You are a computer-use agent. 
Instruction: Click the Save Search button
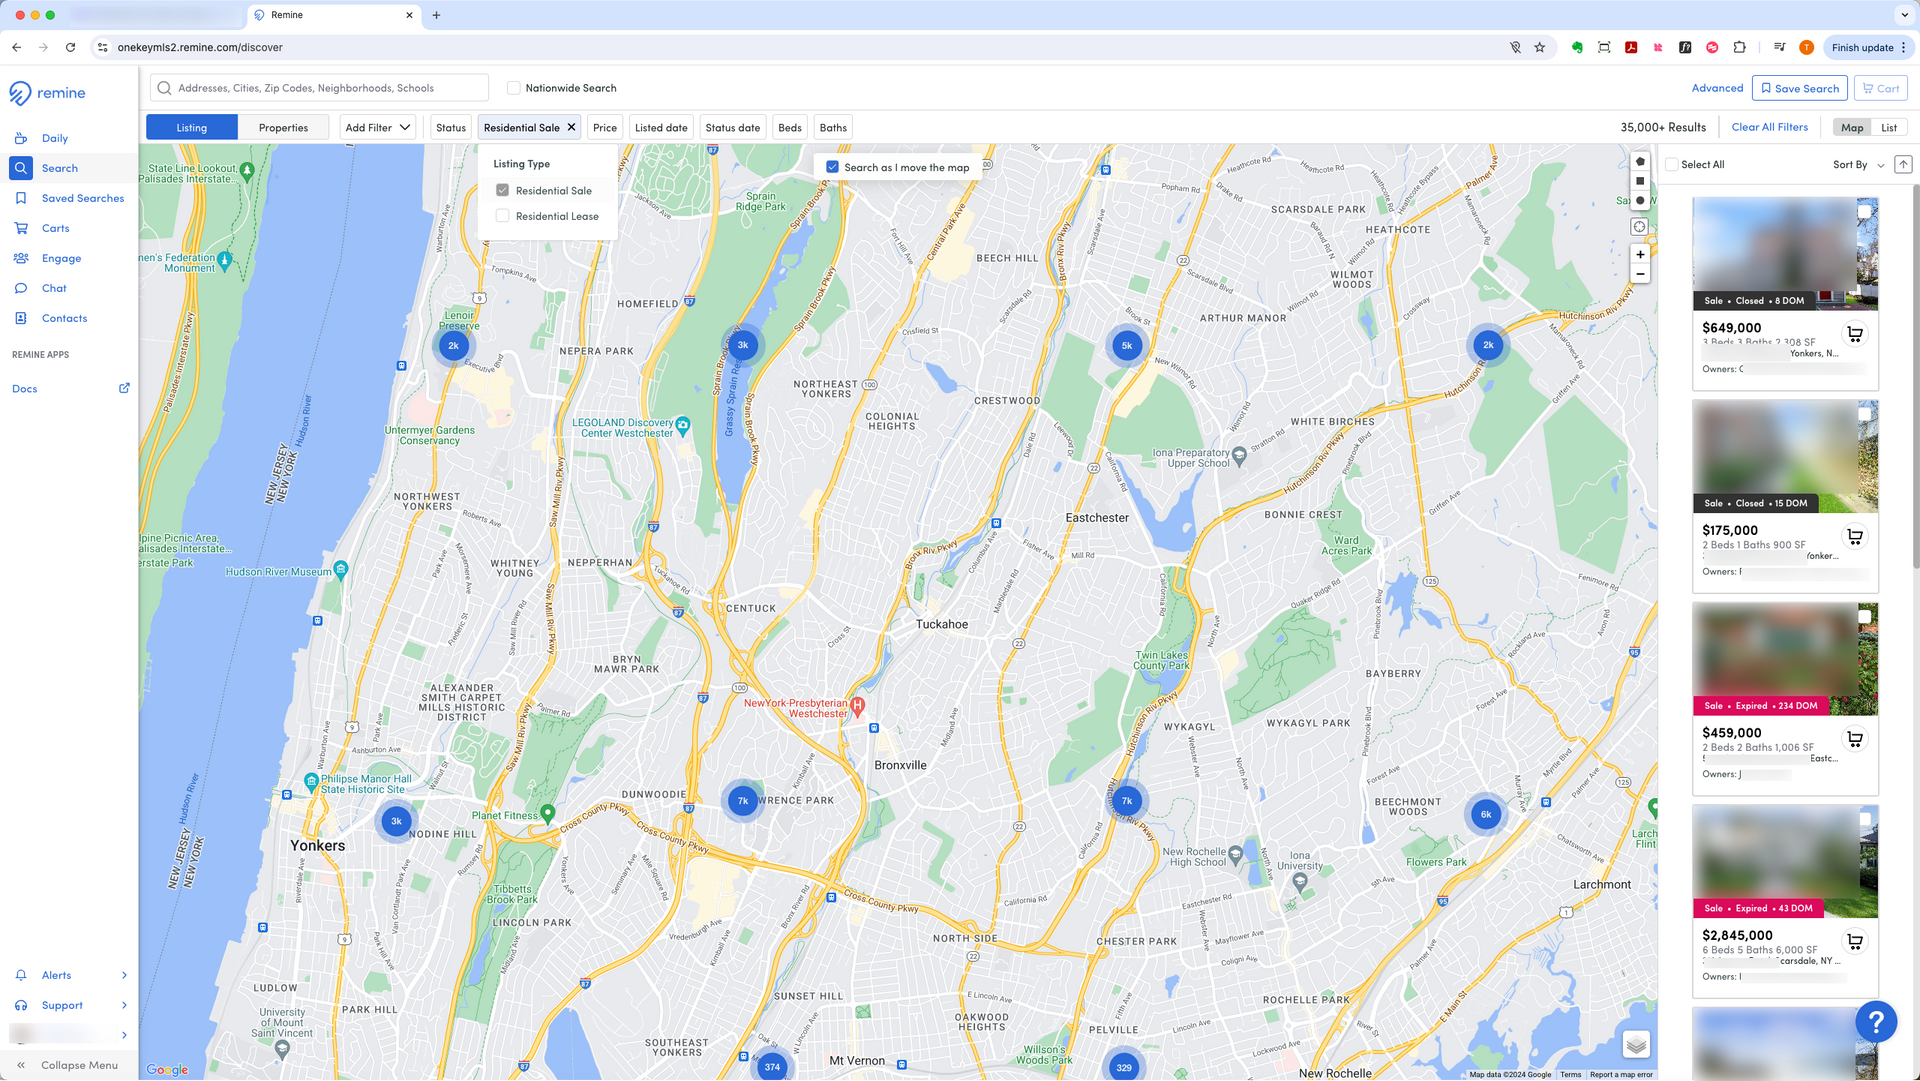pos(1799,88)
